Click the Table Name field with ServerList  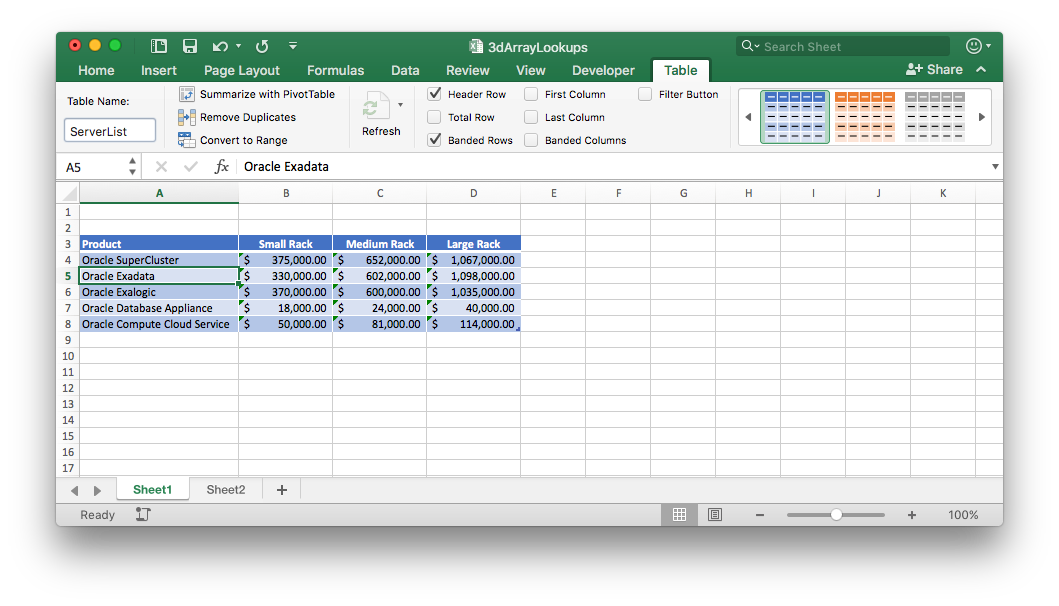110,131
